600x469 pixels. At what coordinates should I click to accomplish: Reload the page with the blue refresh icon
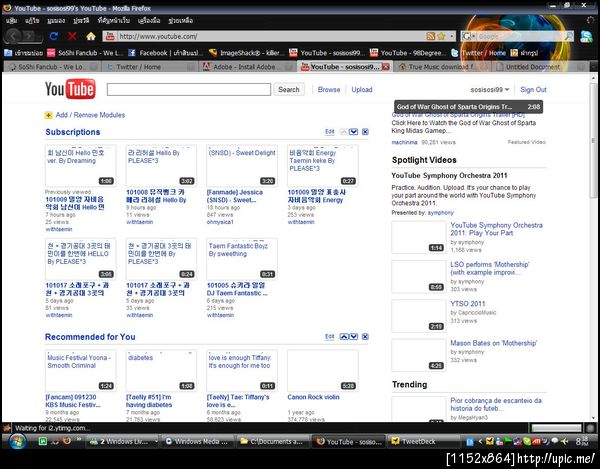54,36
